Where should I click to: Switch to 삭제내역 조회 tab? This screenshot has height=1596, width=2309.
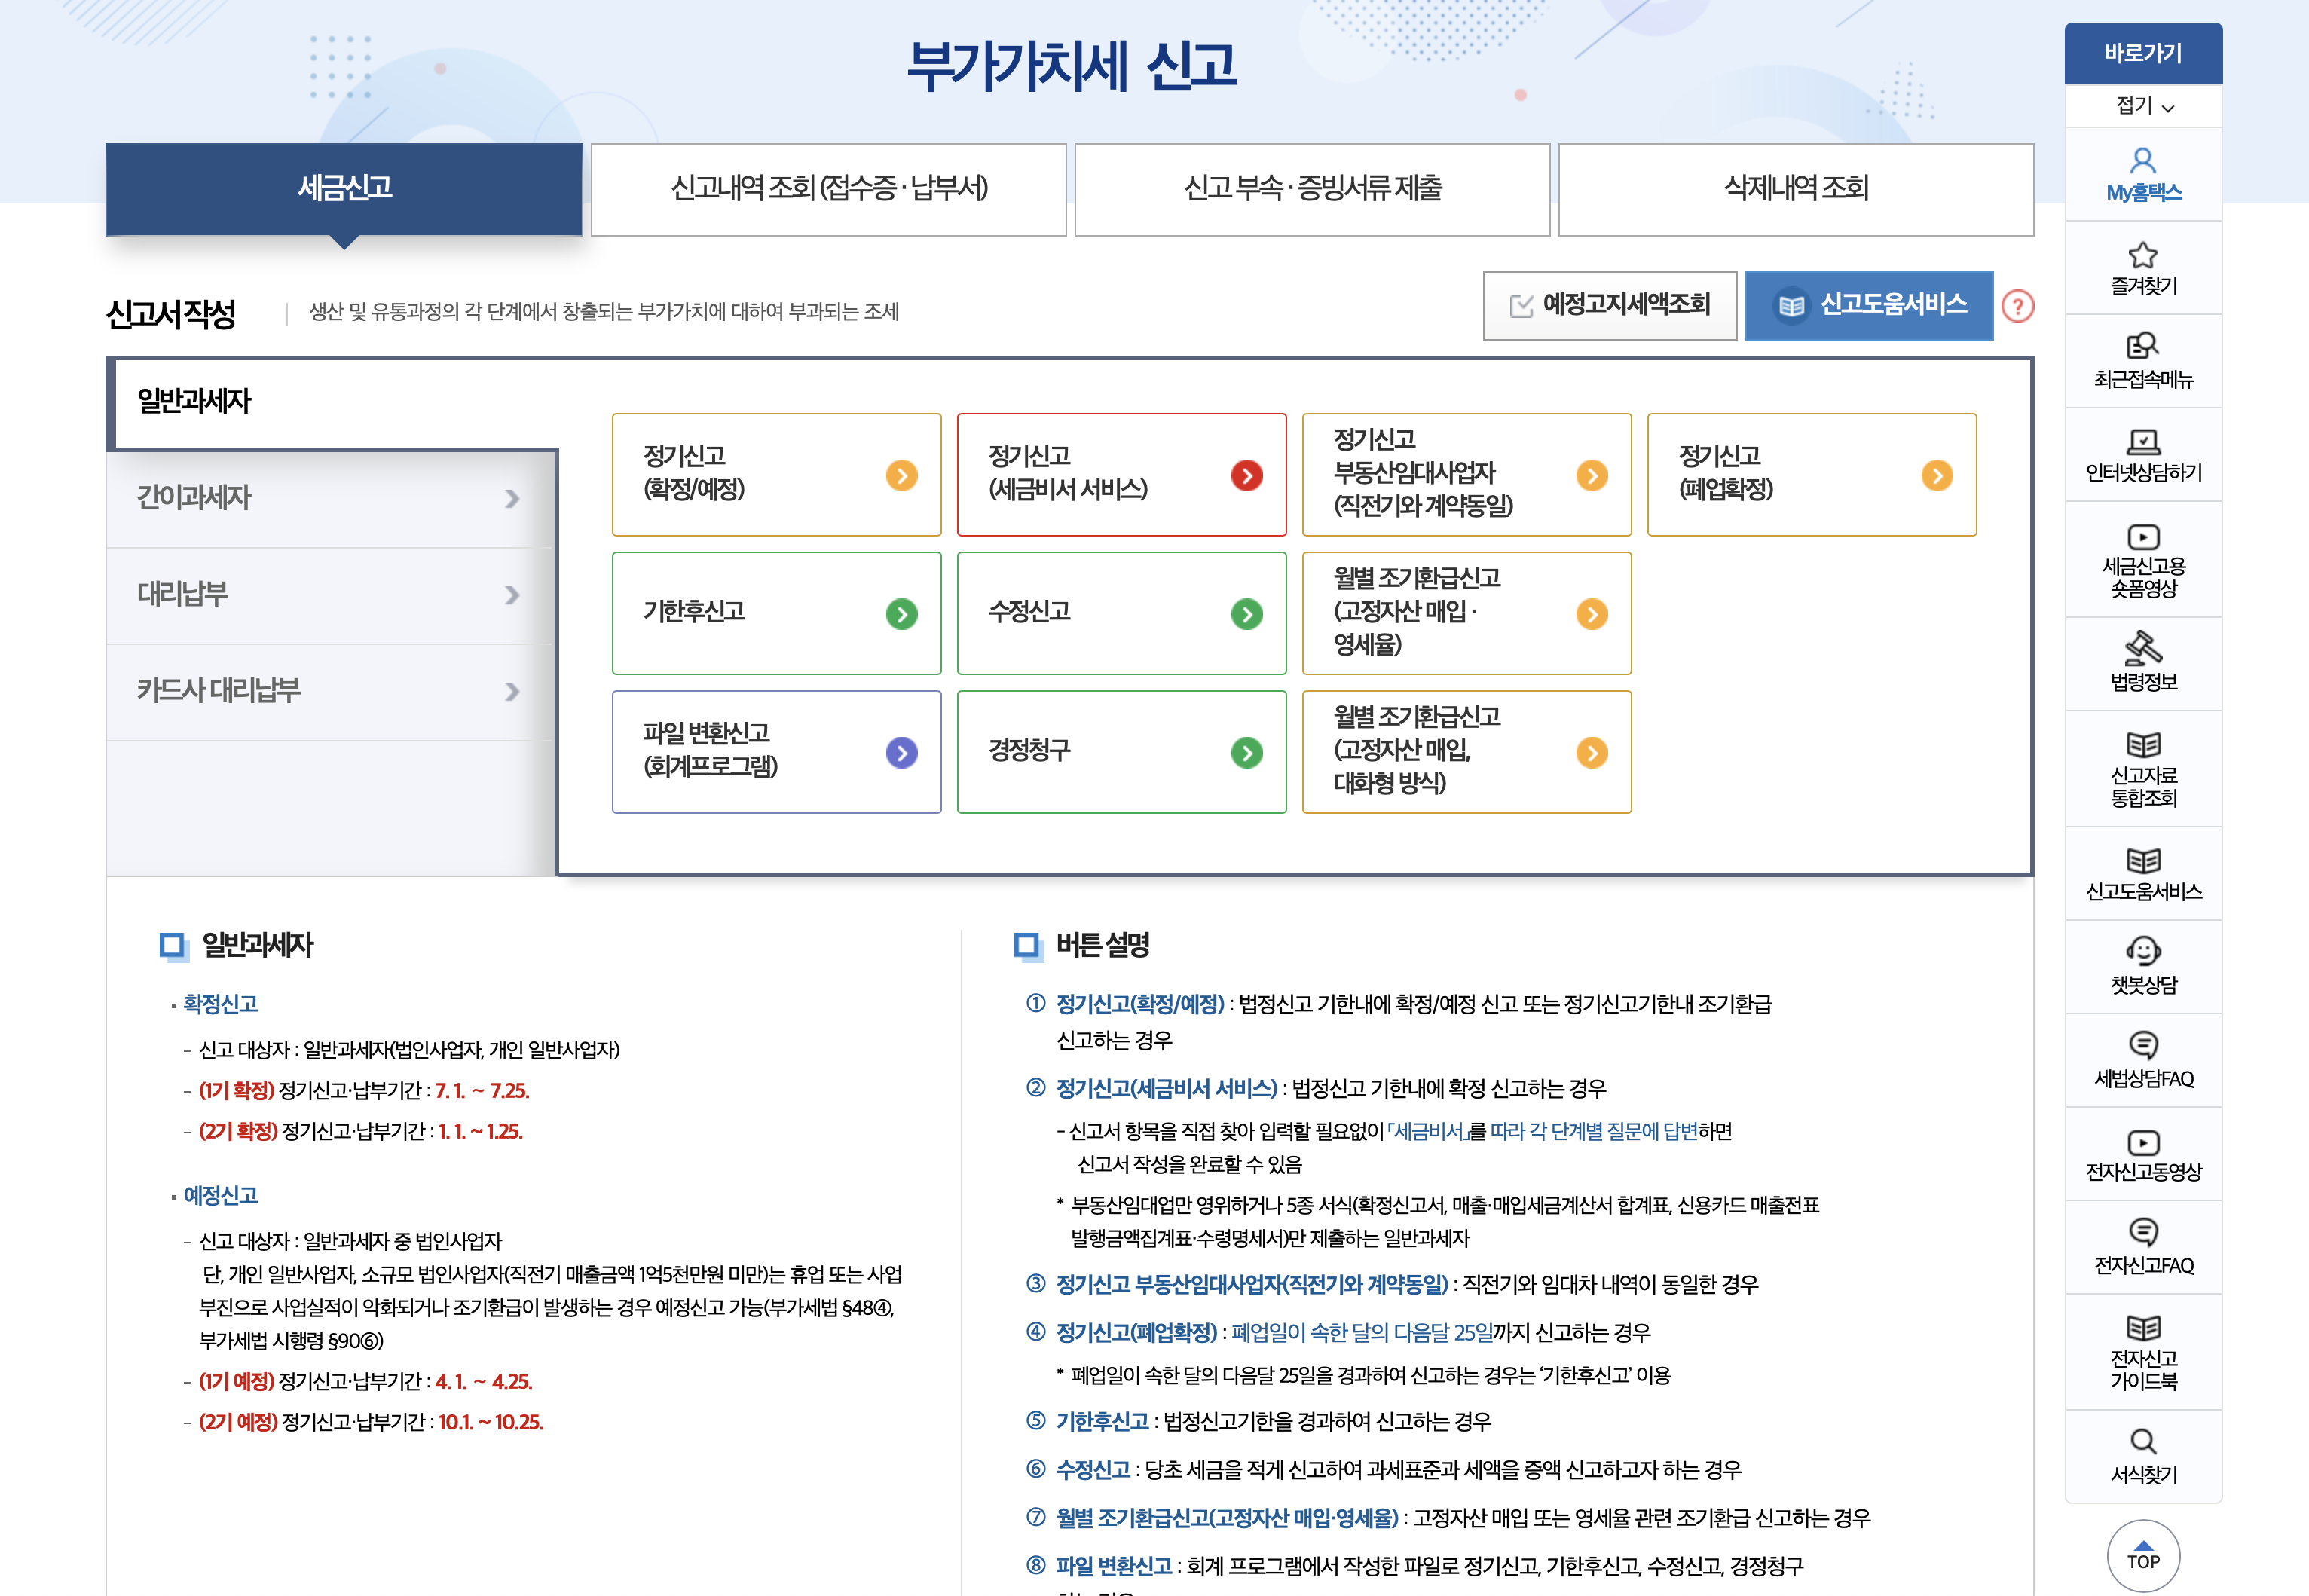(x=1795, y=189)
